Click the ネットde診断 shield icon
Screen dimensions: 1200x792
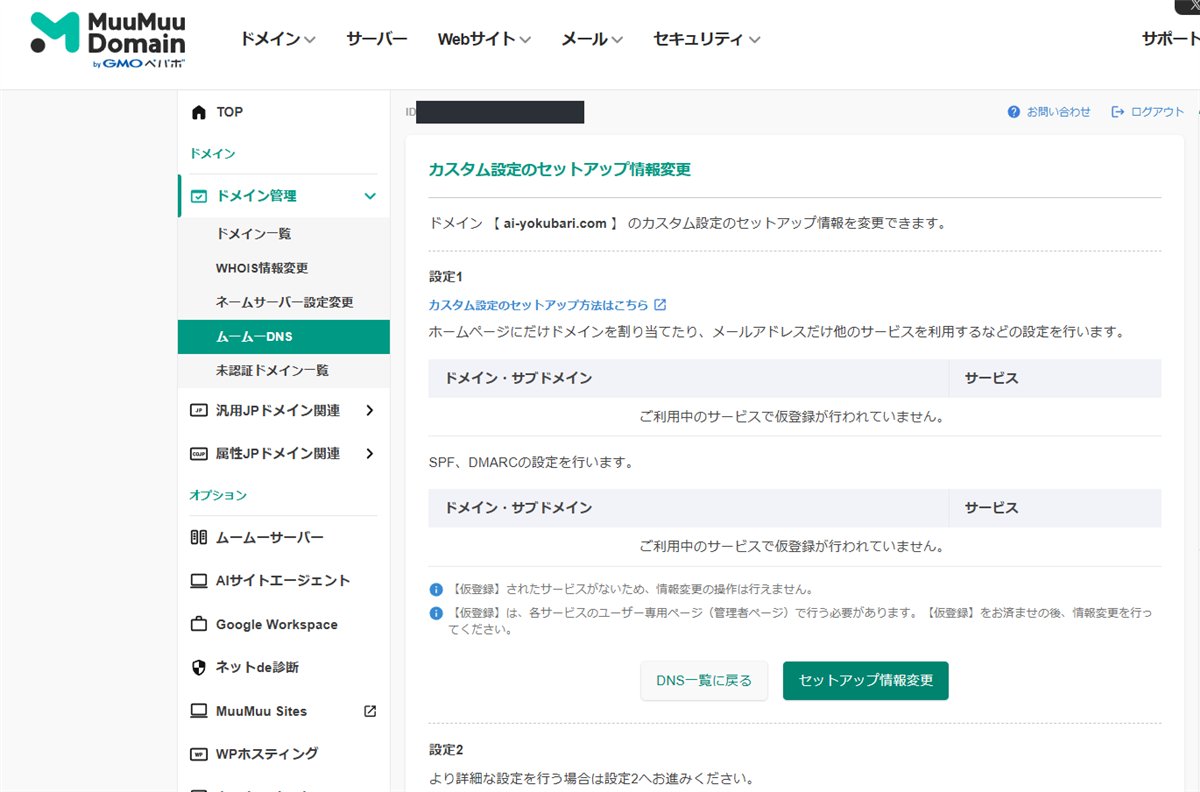198,667
